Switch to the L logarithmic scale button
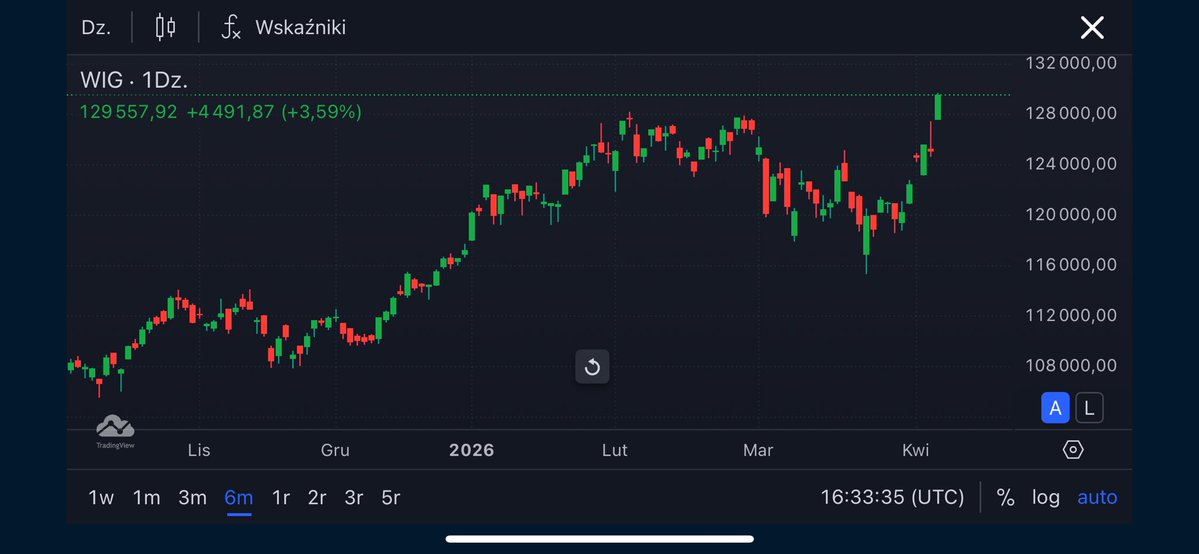Viewport: 1199px width, 554px height. 1090,408
